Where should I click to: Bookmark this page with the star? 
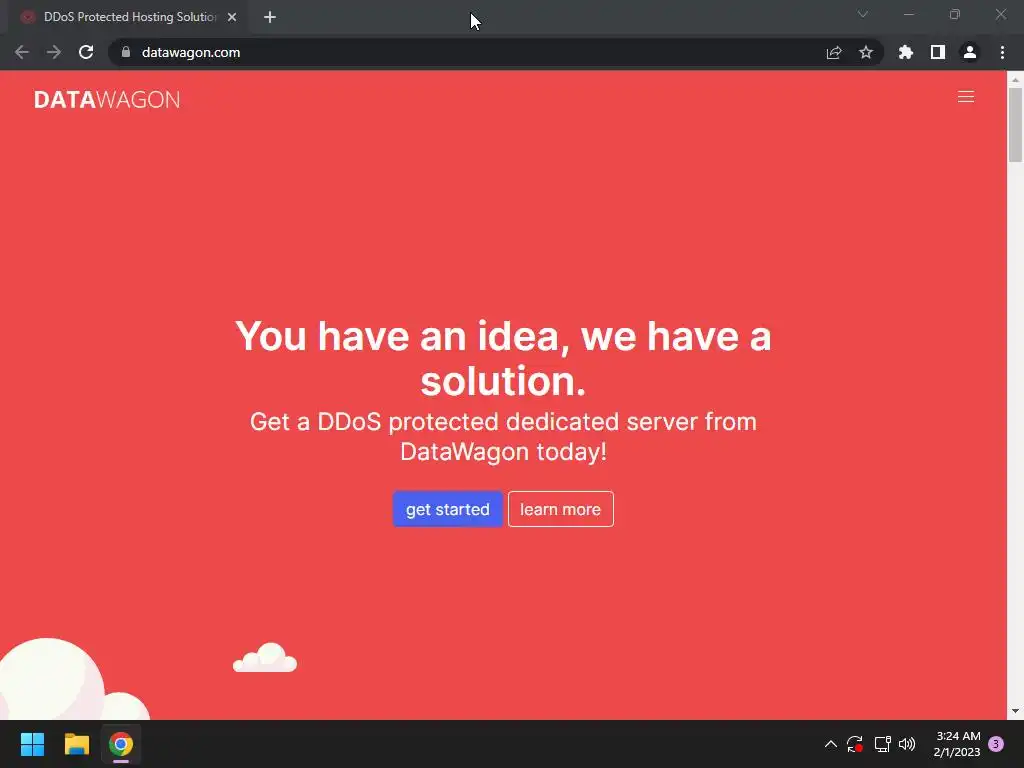coord(866,52)
